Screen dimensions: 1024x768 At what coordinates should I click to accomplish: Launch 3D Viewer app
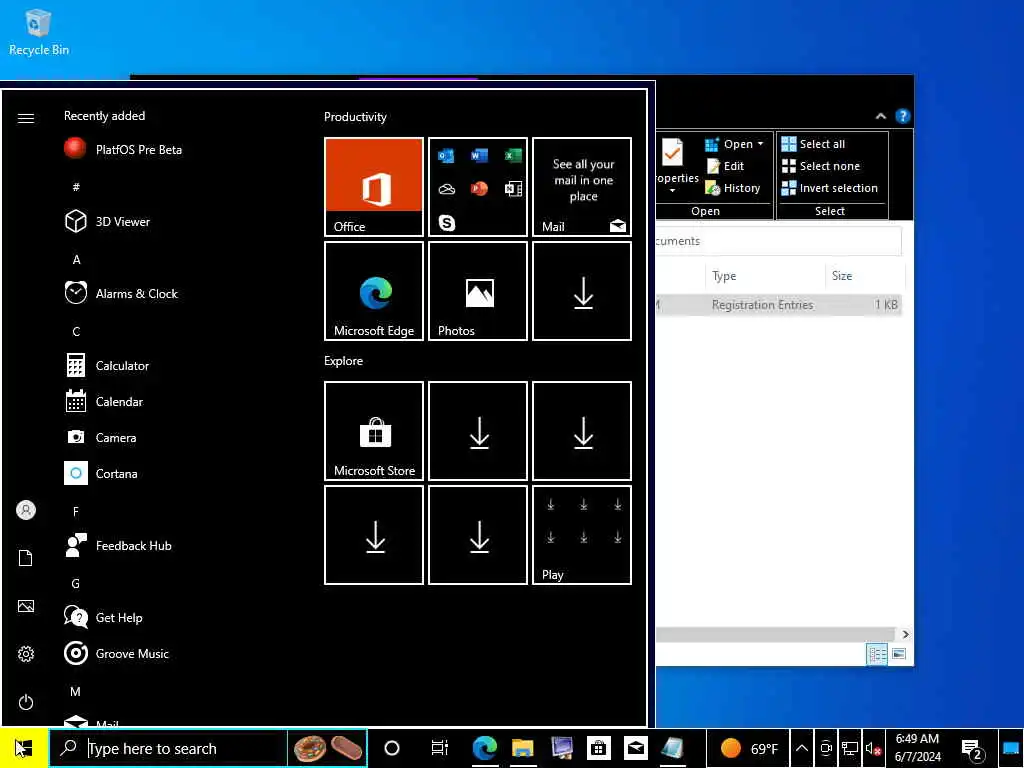108,221
